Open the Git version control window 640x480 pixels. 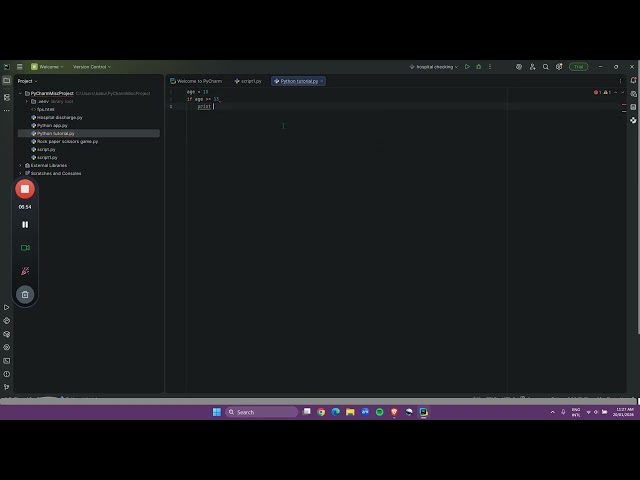pyautogui.click(x=7, y=387)
